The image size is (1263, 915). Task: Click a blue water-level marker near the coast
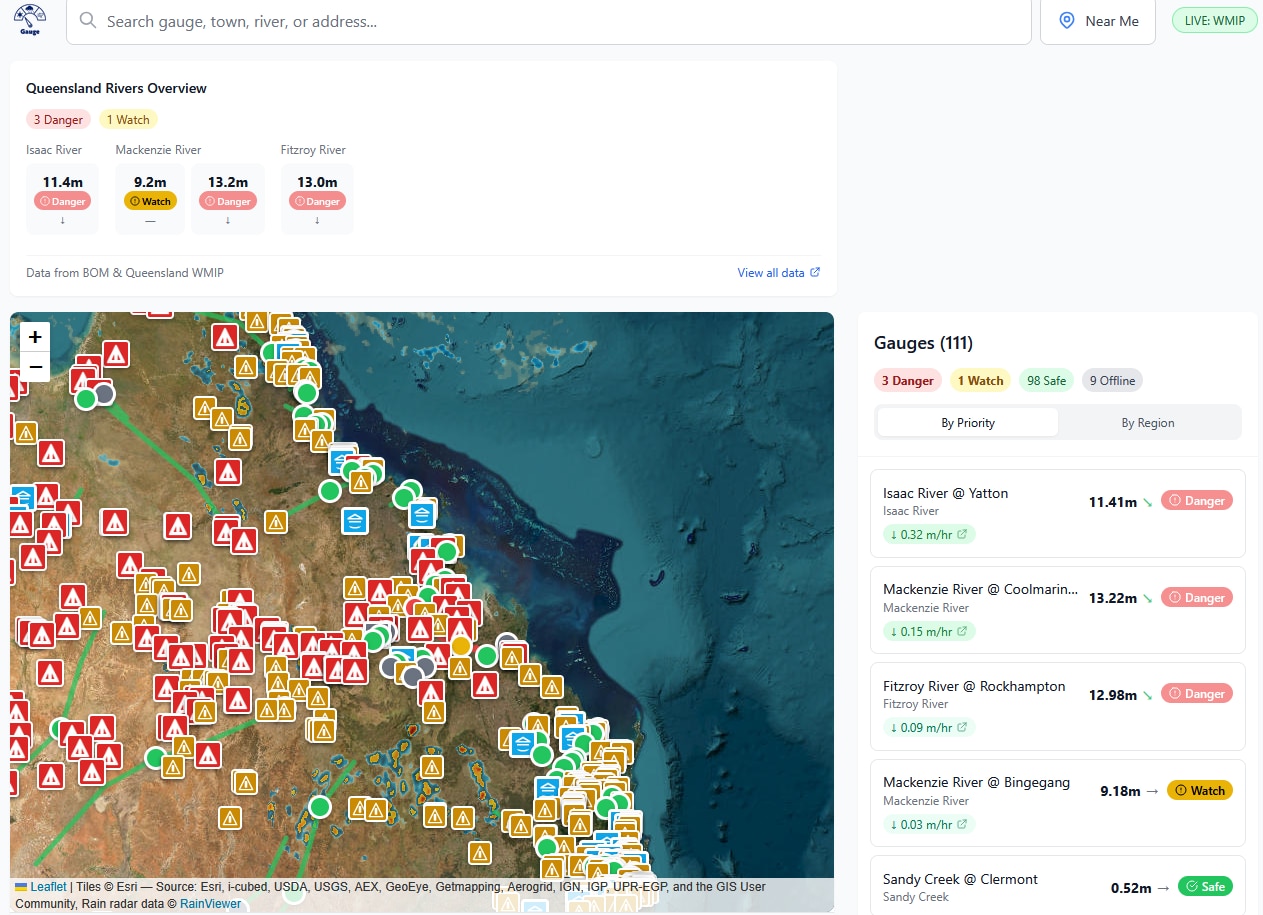click(x=355, y=521)
